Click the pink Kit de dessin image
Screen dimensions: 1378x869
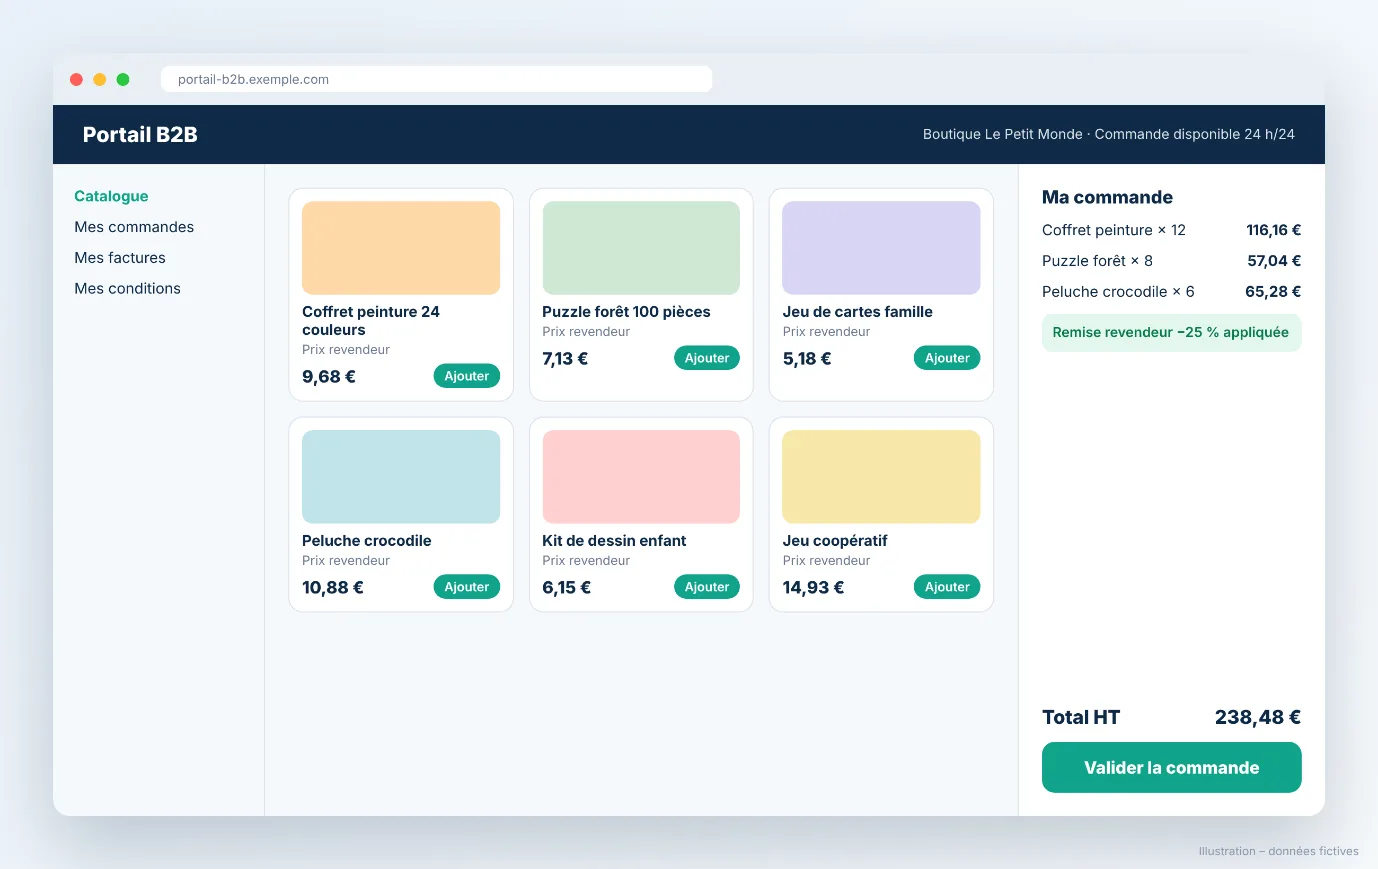click(641, 477)
